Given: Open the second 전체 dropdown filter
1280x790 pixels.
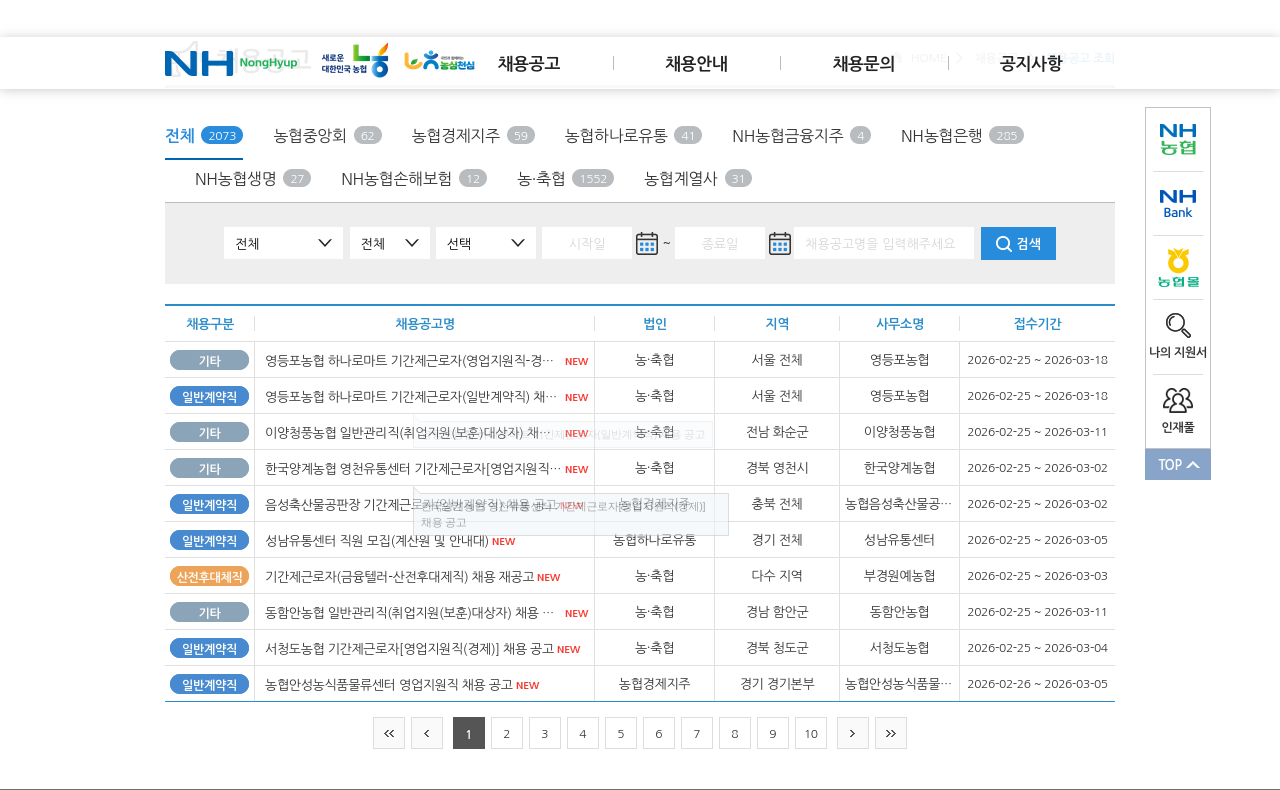Looking at the screenshot, I should pyautogui.click(x=390, y=243).
